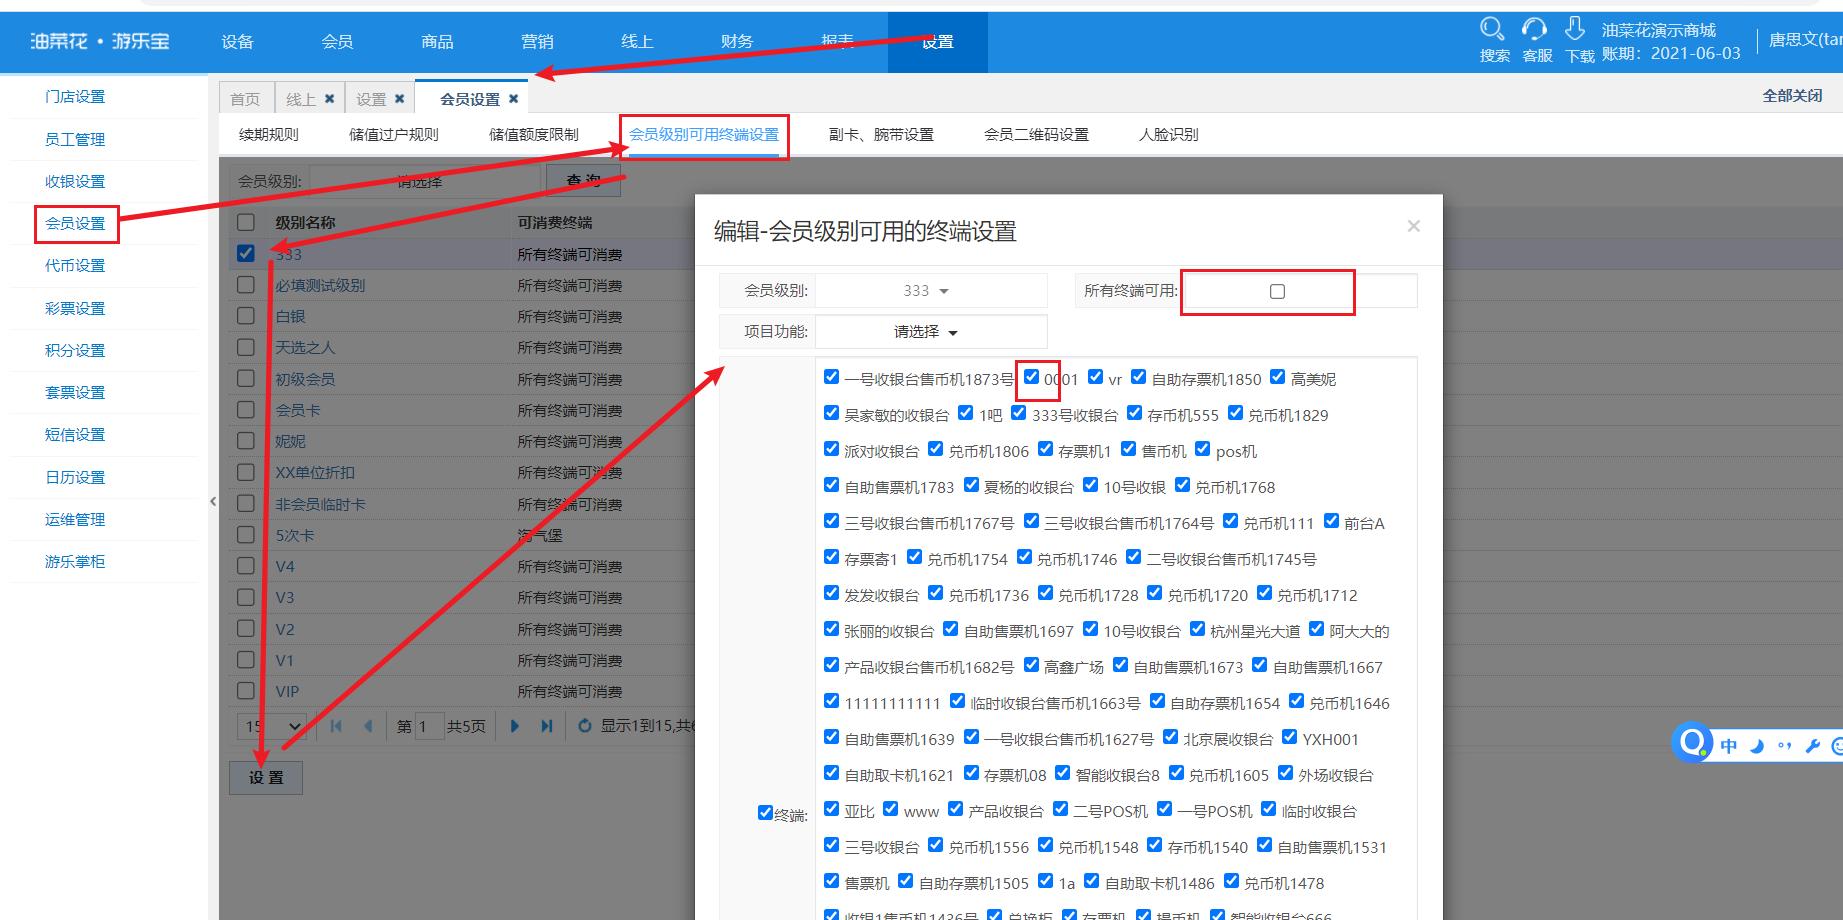
Task: Uncheck terminal 0001 checkbox
Action: coord(1031,377)
